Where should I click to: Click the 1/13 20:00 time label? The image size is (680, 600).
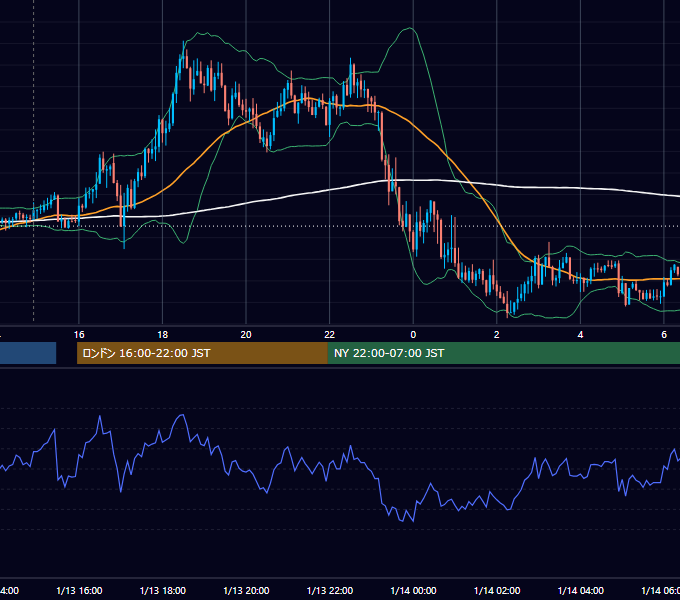point(246,590)
